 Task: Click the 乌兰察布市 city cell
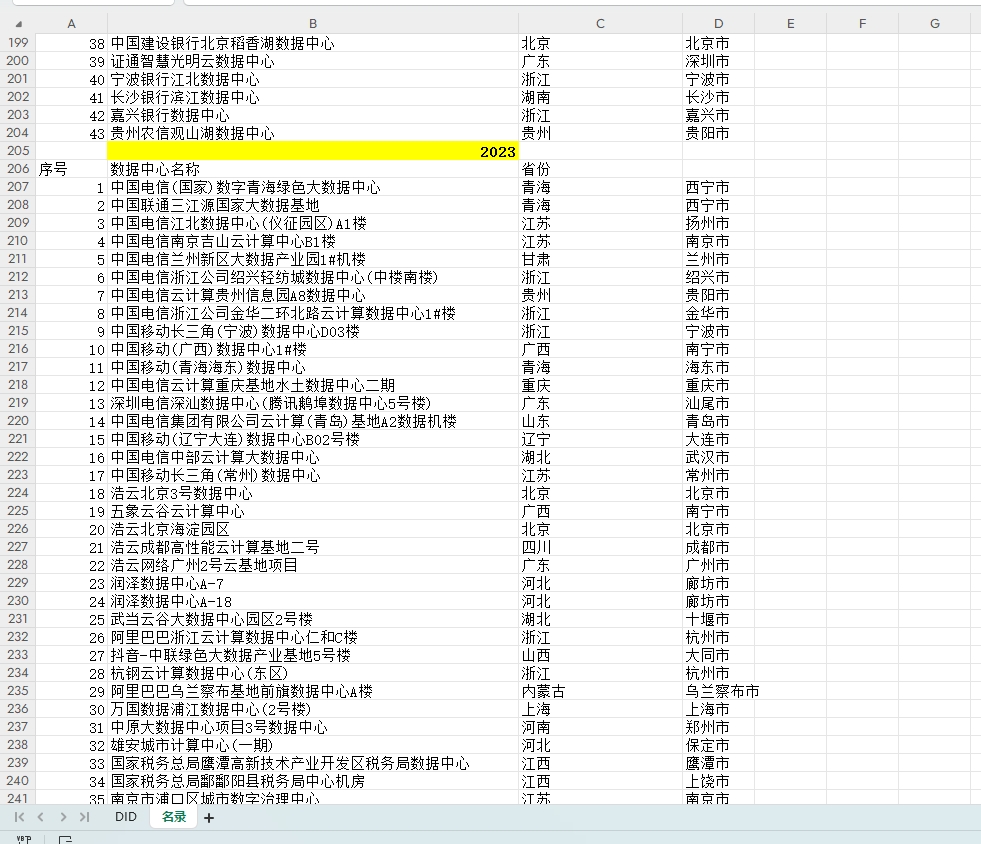pos(718,691)
